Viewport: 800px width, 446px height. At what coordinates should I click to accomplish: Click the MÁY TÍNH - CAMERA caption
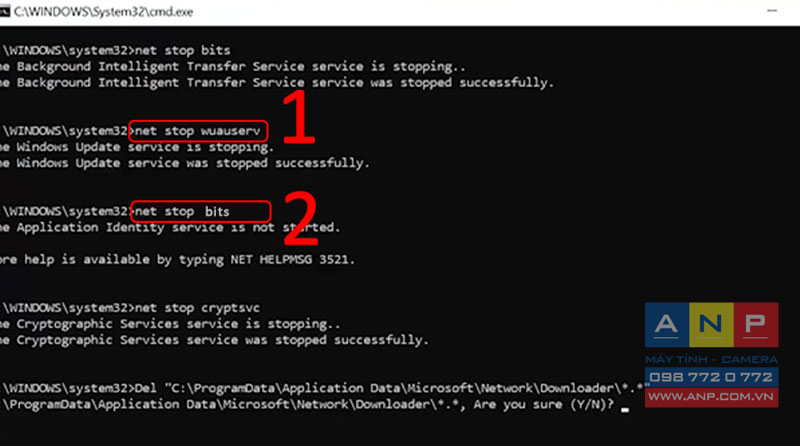[x=711, y=359]
